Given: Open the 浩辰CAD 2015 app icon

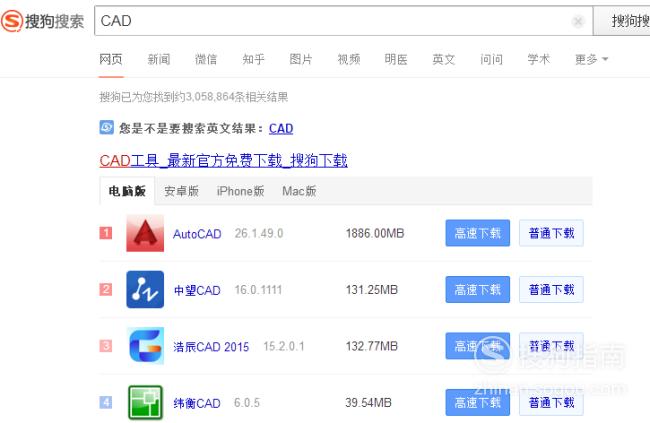Looking at the screenshot, I should pyautogui.click(x=145, y=346).
